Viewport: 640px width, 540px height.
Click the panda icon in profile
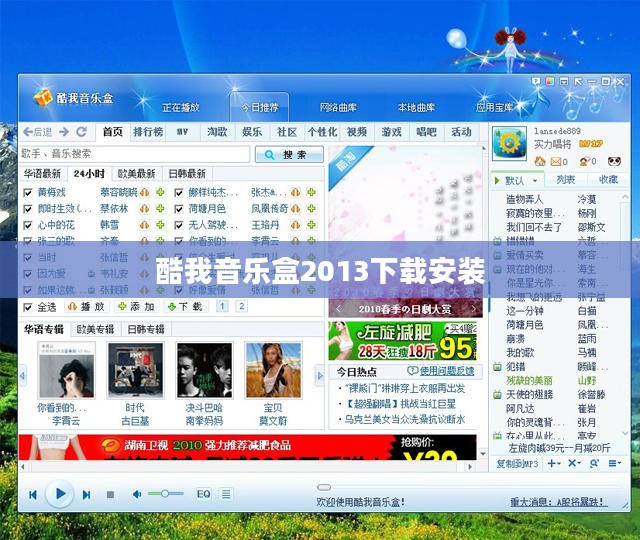pos(614,161)
